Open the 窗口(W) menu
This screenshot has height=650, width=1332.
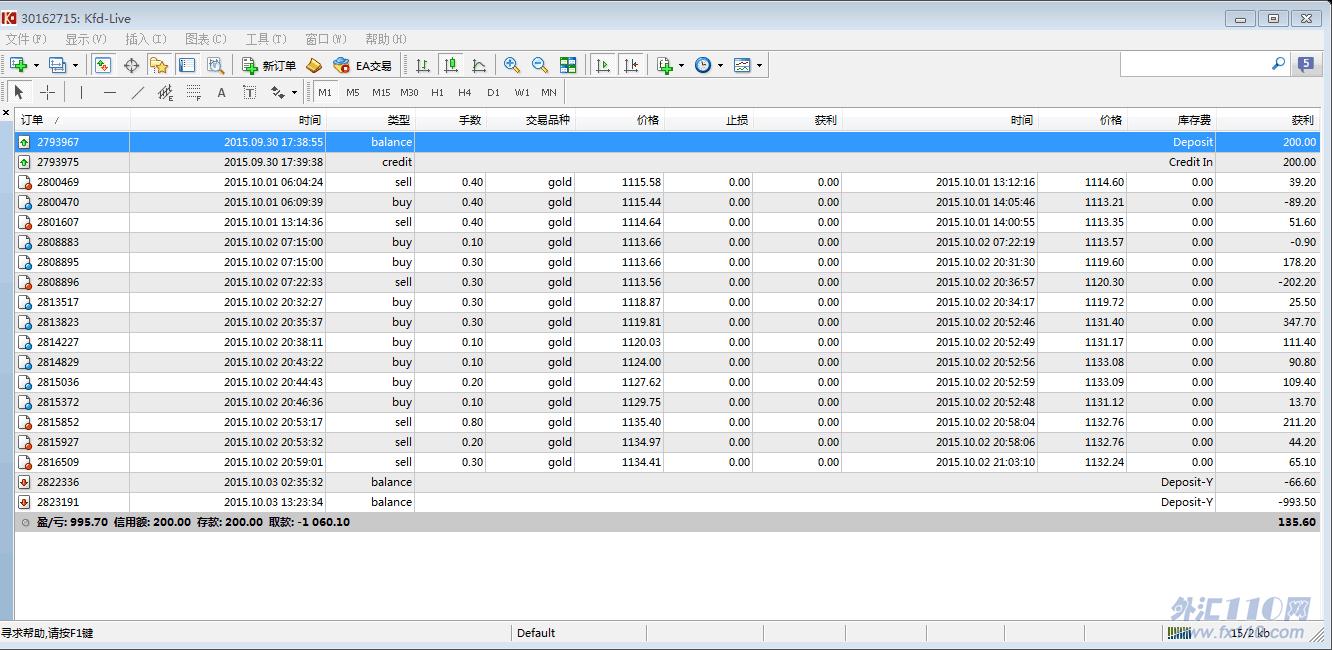326,39
